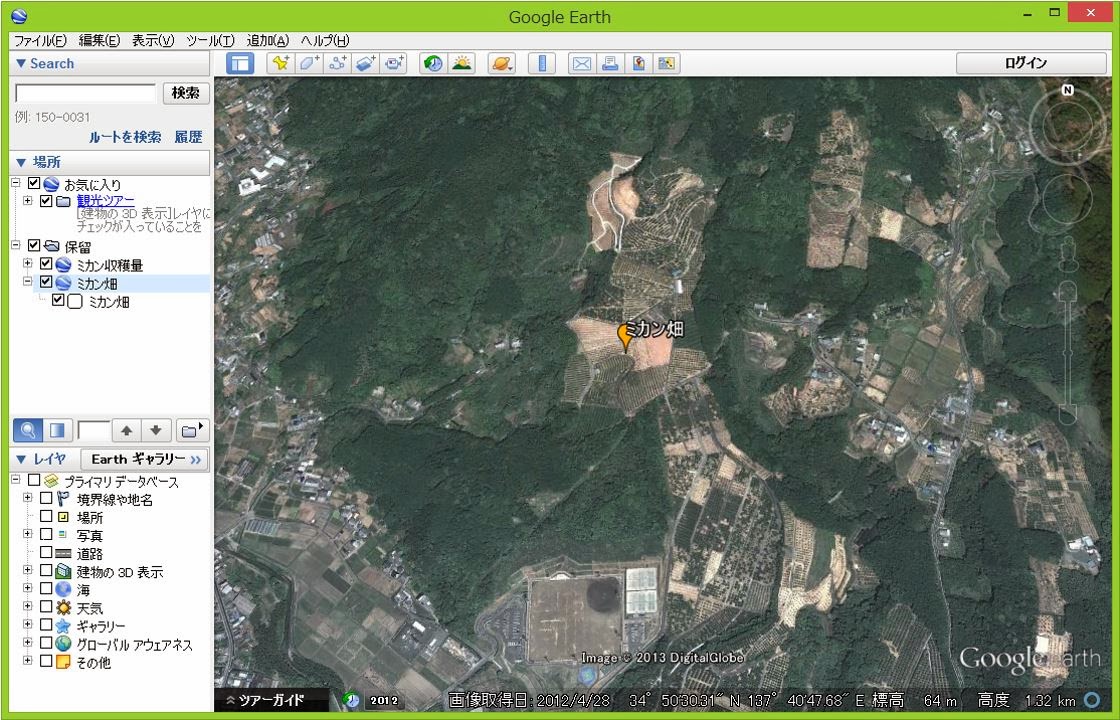Uncheck the 保留 folder checkbox
This screenshot has height=720, width=1120.
pyautogui.click(x=34, y=245)
